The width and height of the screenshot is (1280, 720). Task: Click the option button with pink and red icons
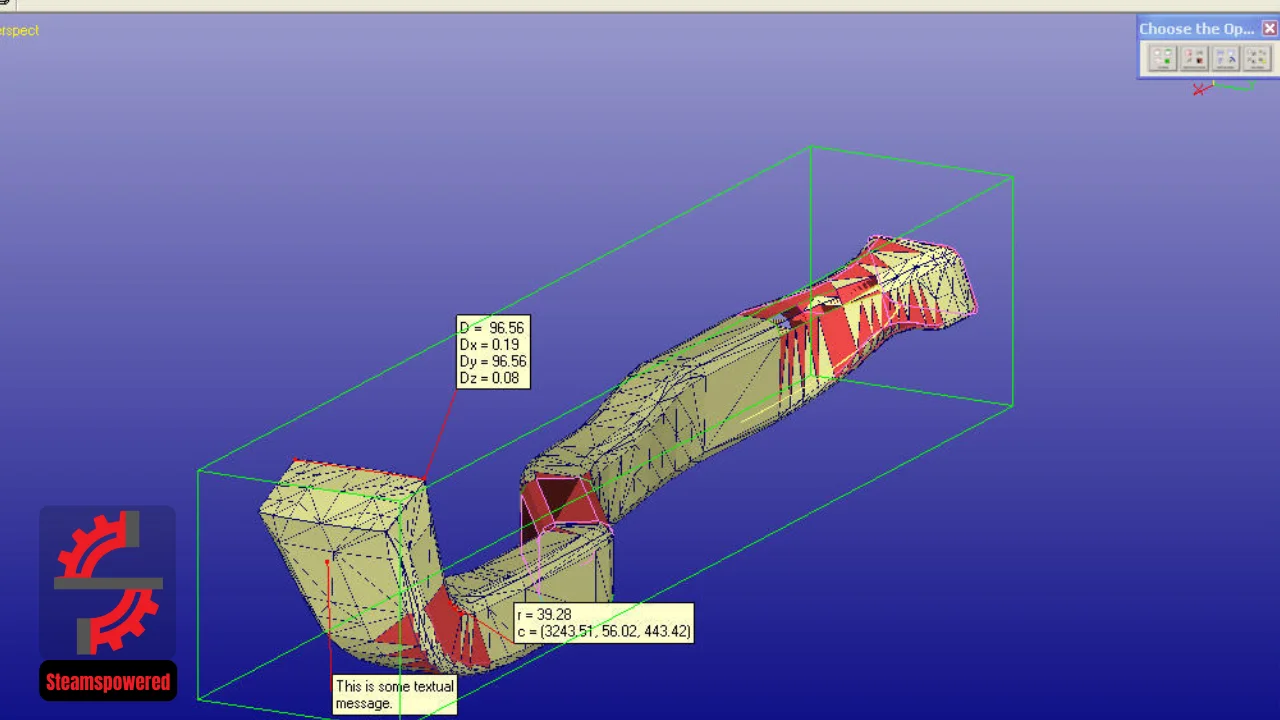(1194, 58)
